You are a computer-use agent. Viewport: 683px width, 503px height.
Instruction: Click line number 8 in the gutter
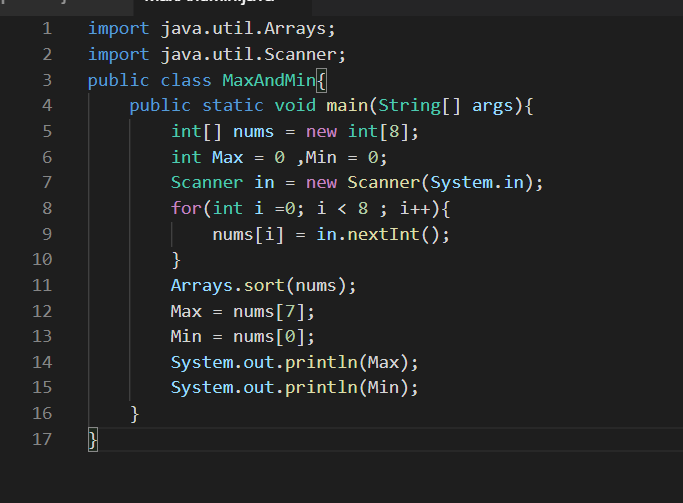[x=47, y=208]
